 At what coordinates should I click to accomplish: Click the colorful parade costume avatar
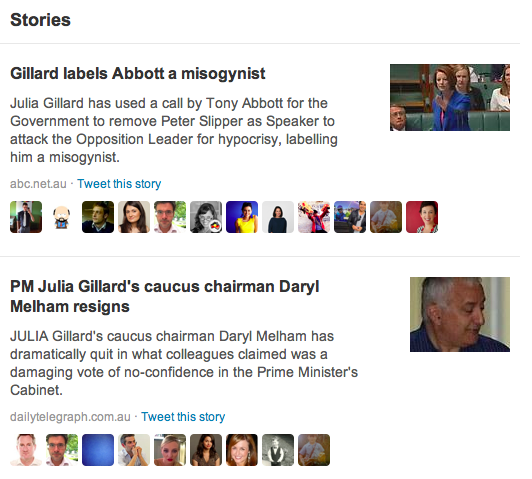[x=314, y=217]
